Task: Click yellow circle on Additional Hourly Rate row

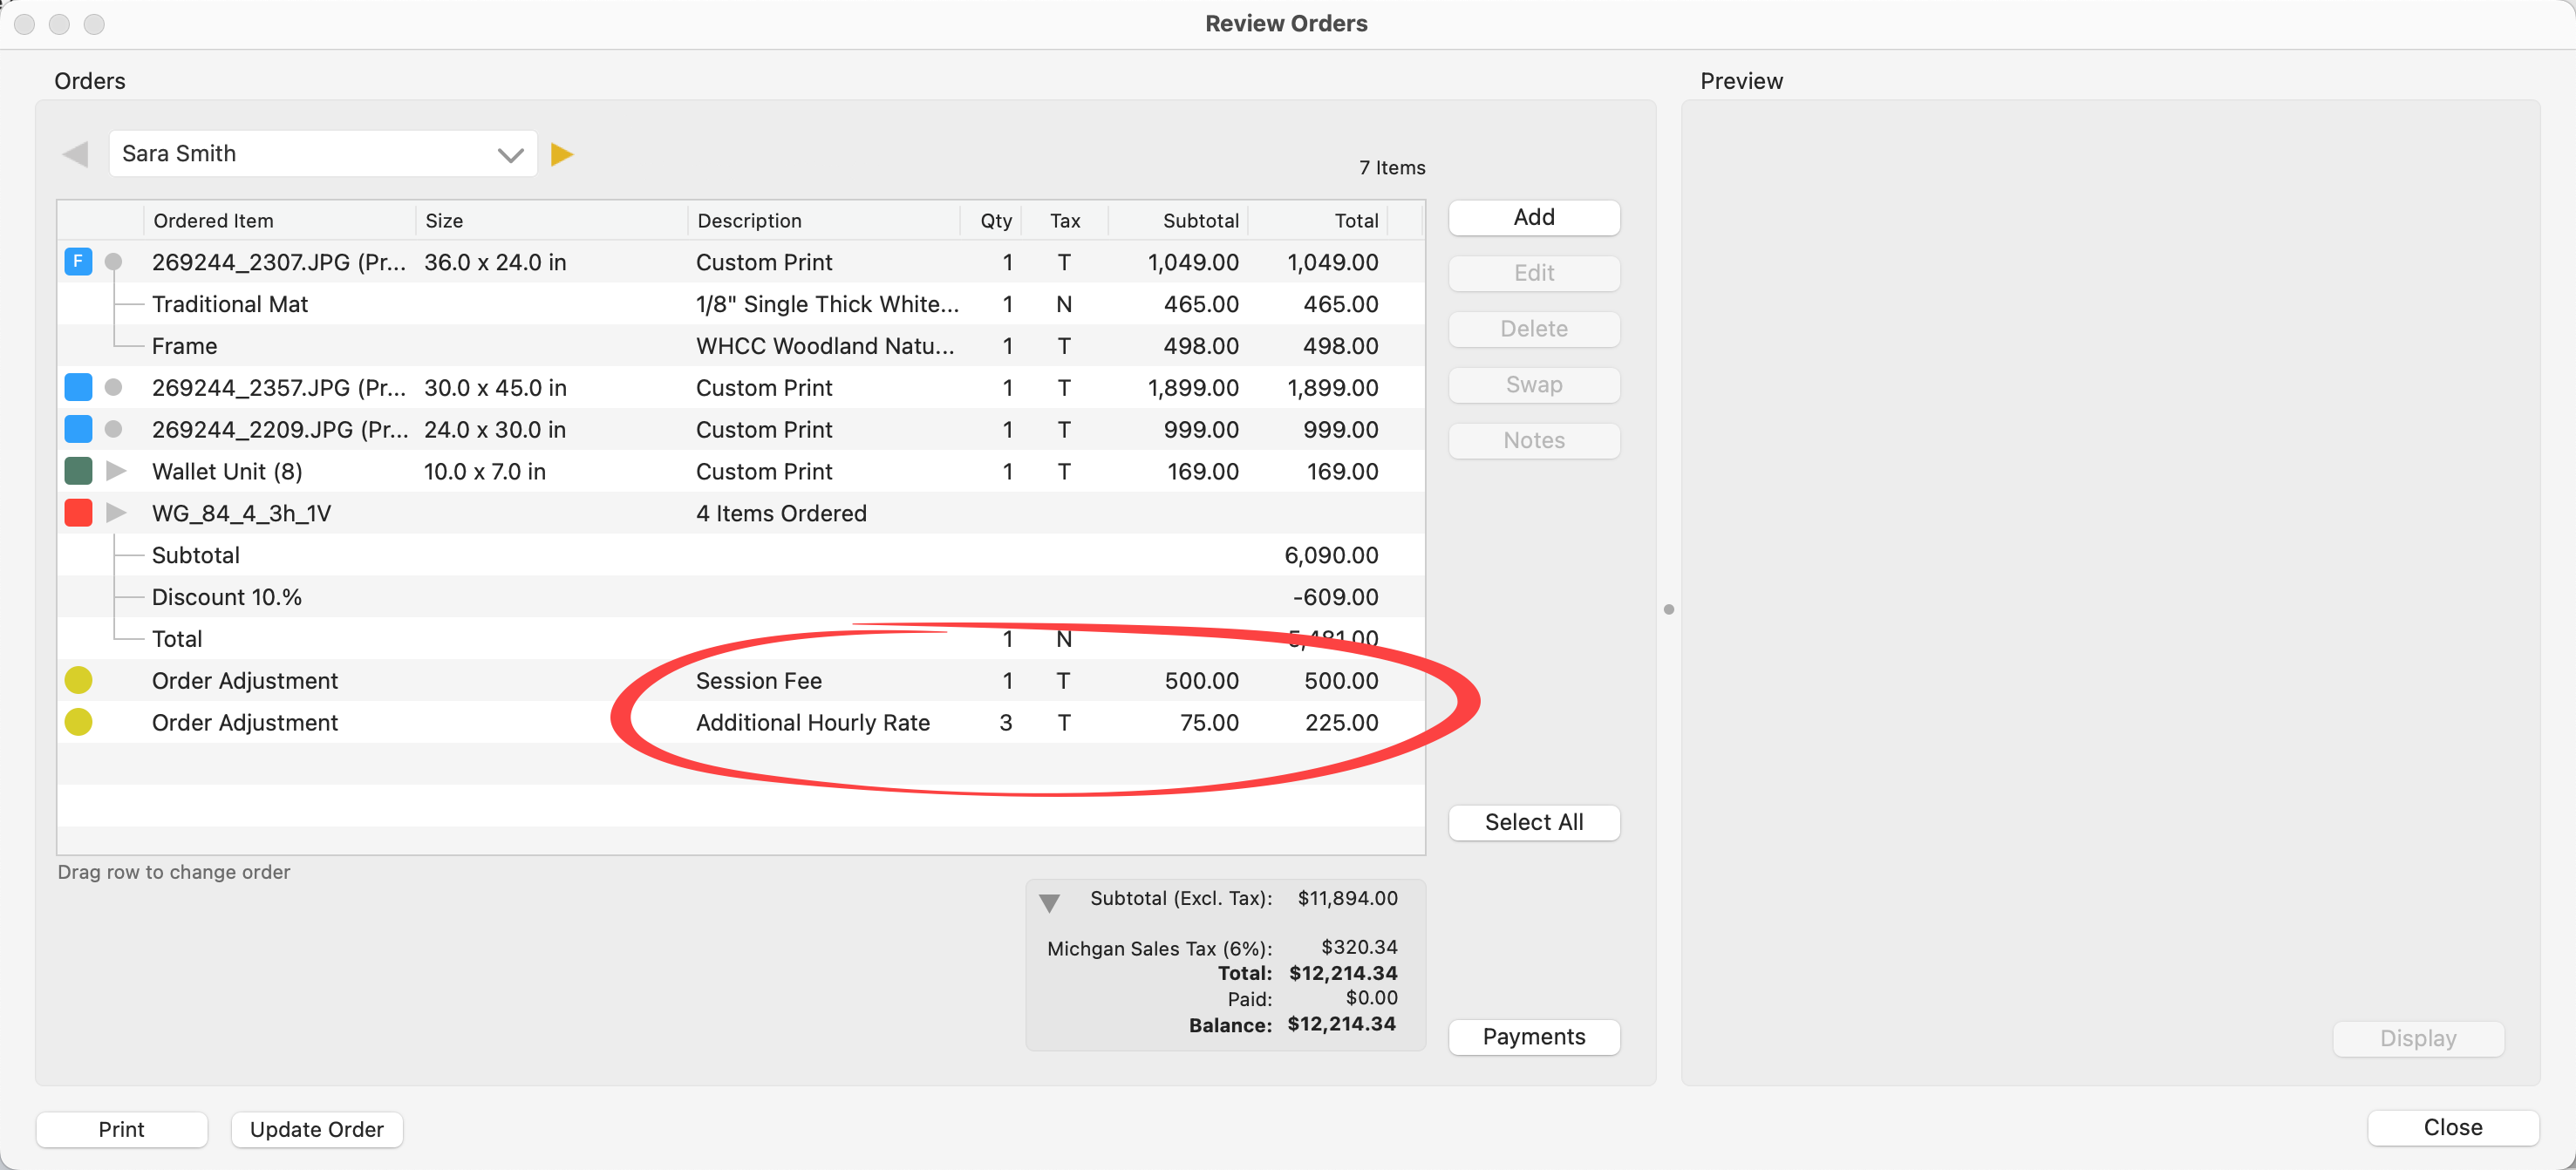Action: click(78, 722)
